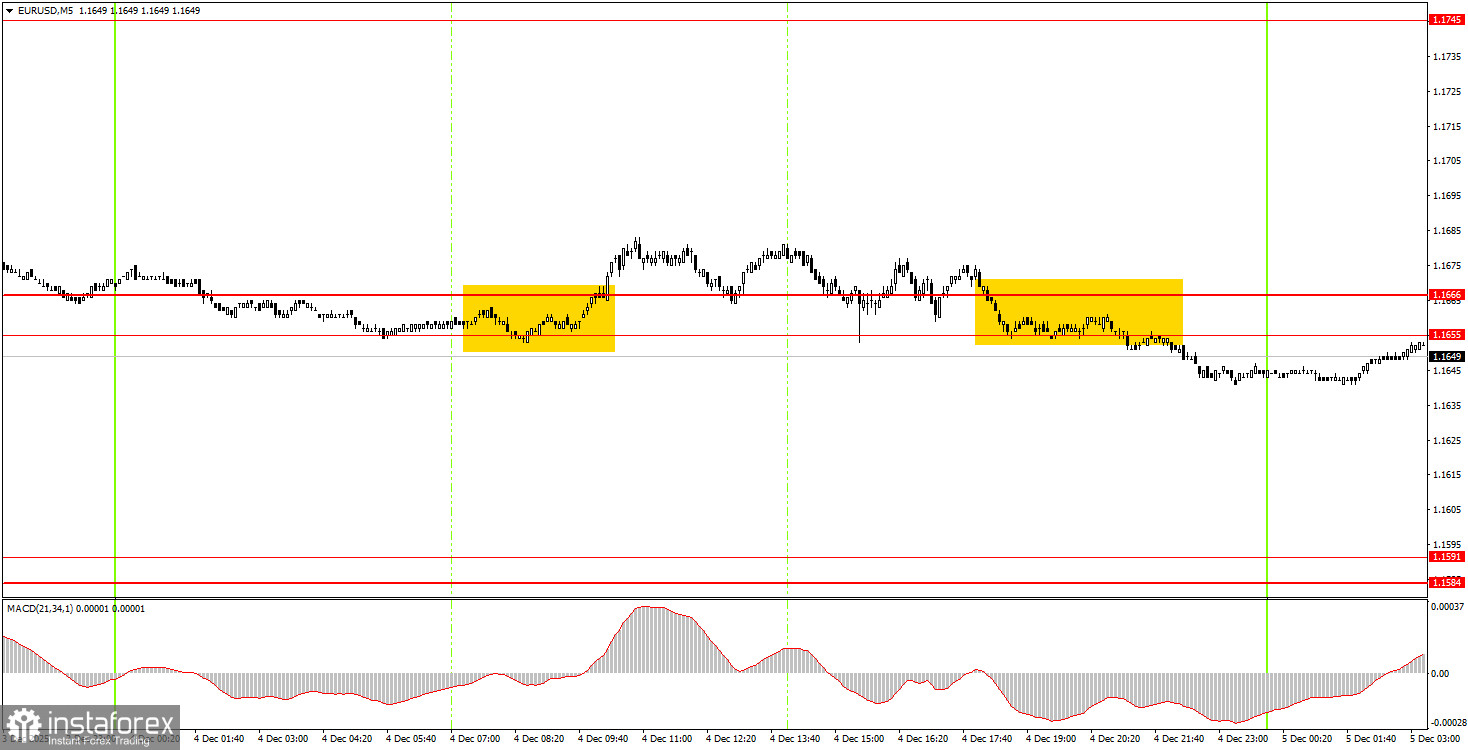This screenshot has height=750, width=1468.
Task: Click the -0.00028 value on MACD scale
Action: 1449,722
